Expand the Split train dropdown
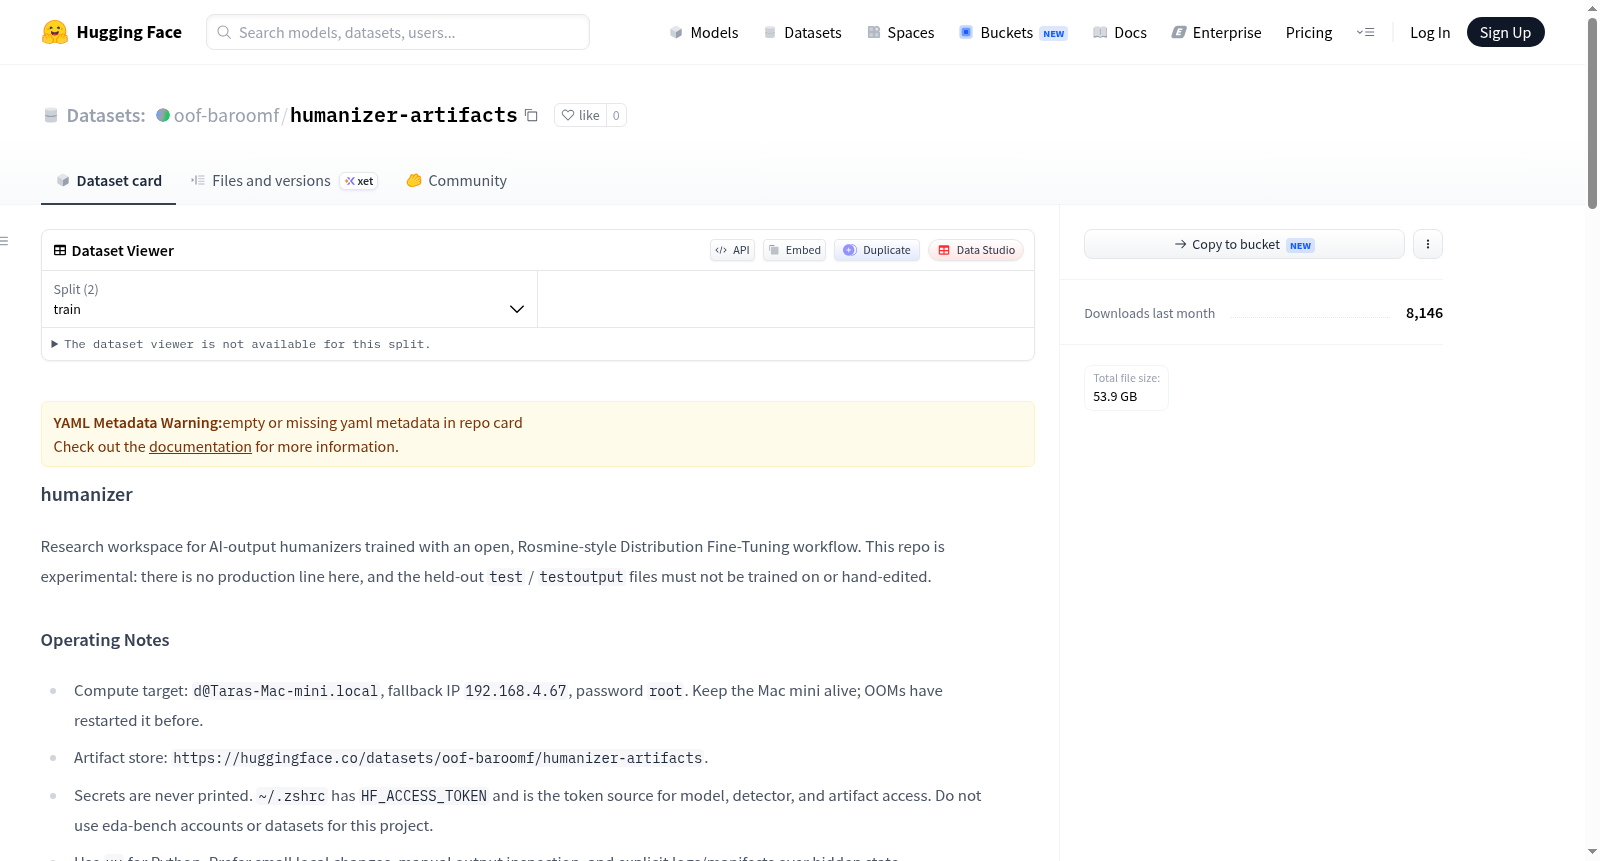This screenshot has width=1600, height=861. click(289, 299)
